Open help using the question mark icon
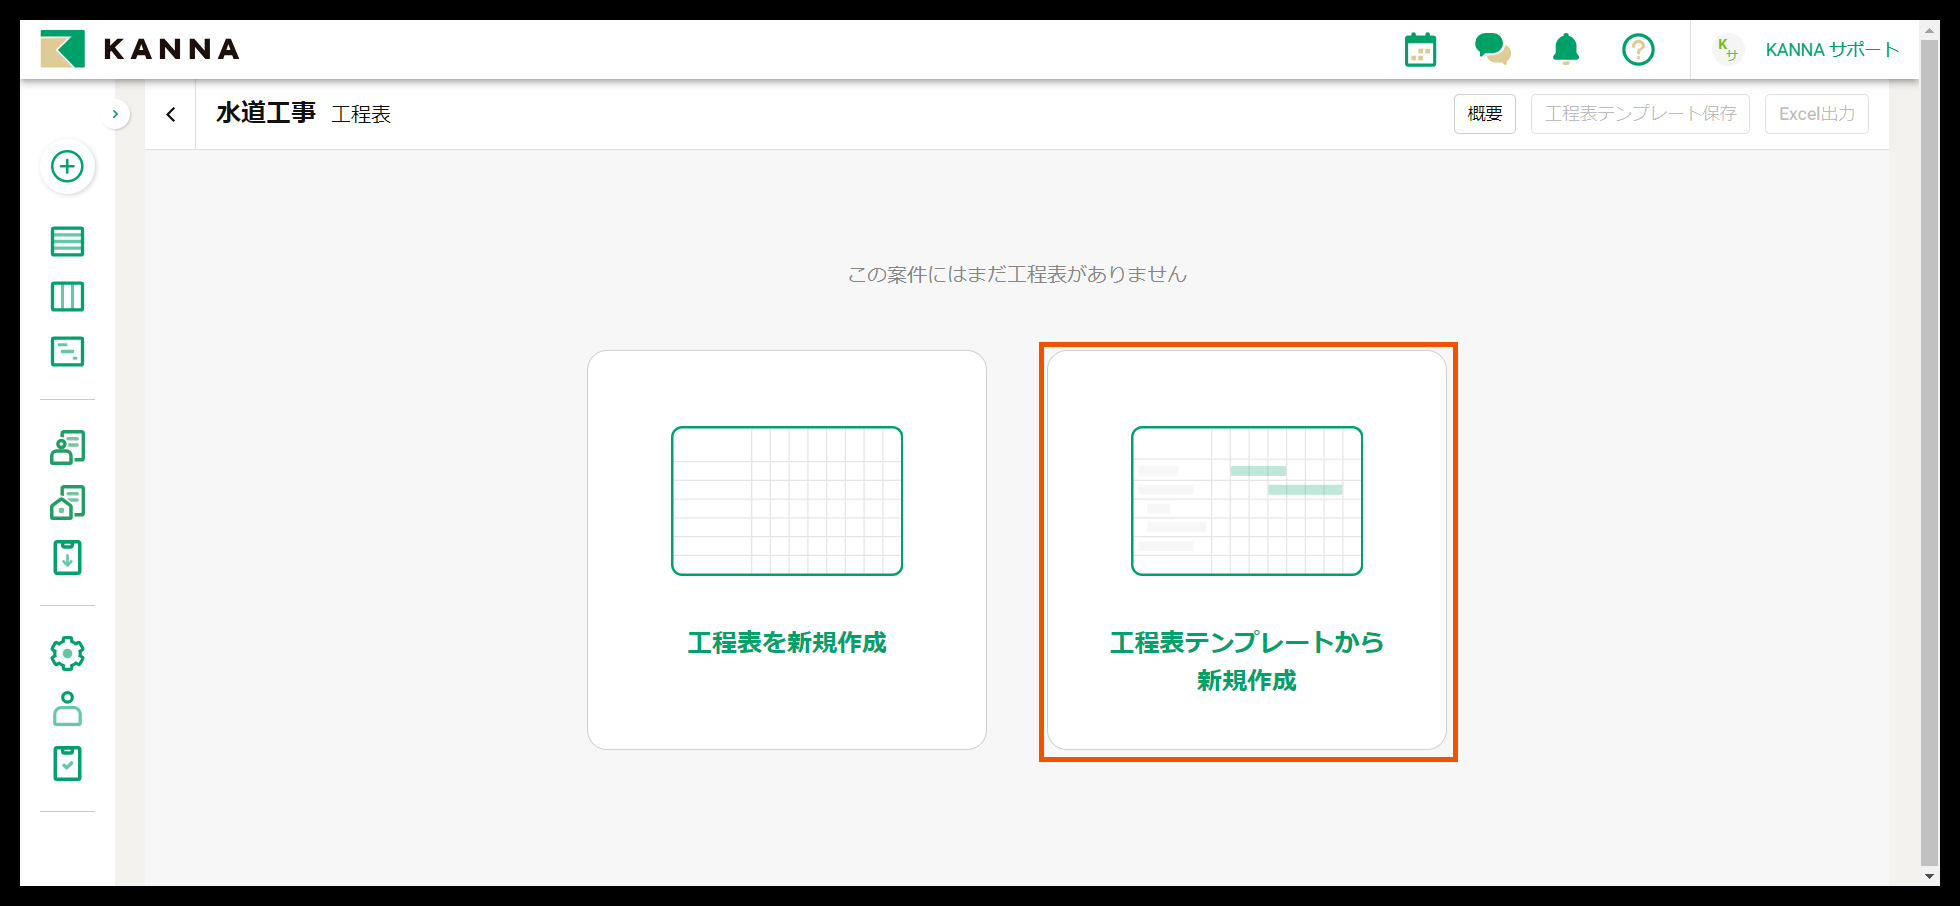 pyautogui.click(x=1638, y=48)
